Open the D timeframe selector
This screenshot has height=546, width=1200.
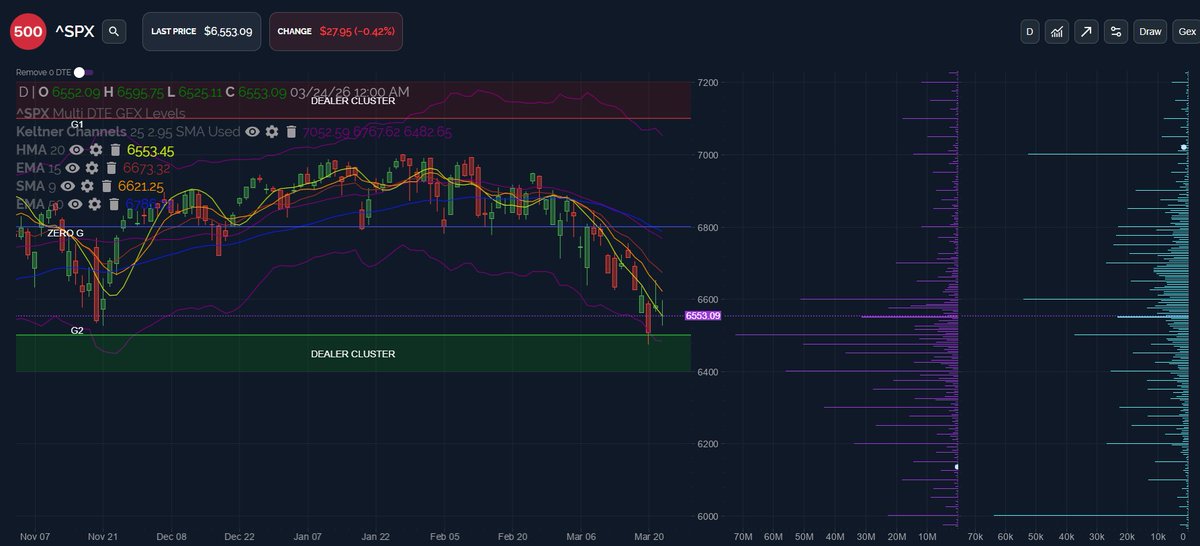coord(1029,32)
